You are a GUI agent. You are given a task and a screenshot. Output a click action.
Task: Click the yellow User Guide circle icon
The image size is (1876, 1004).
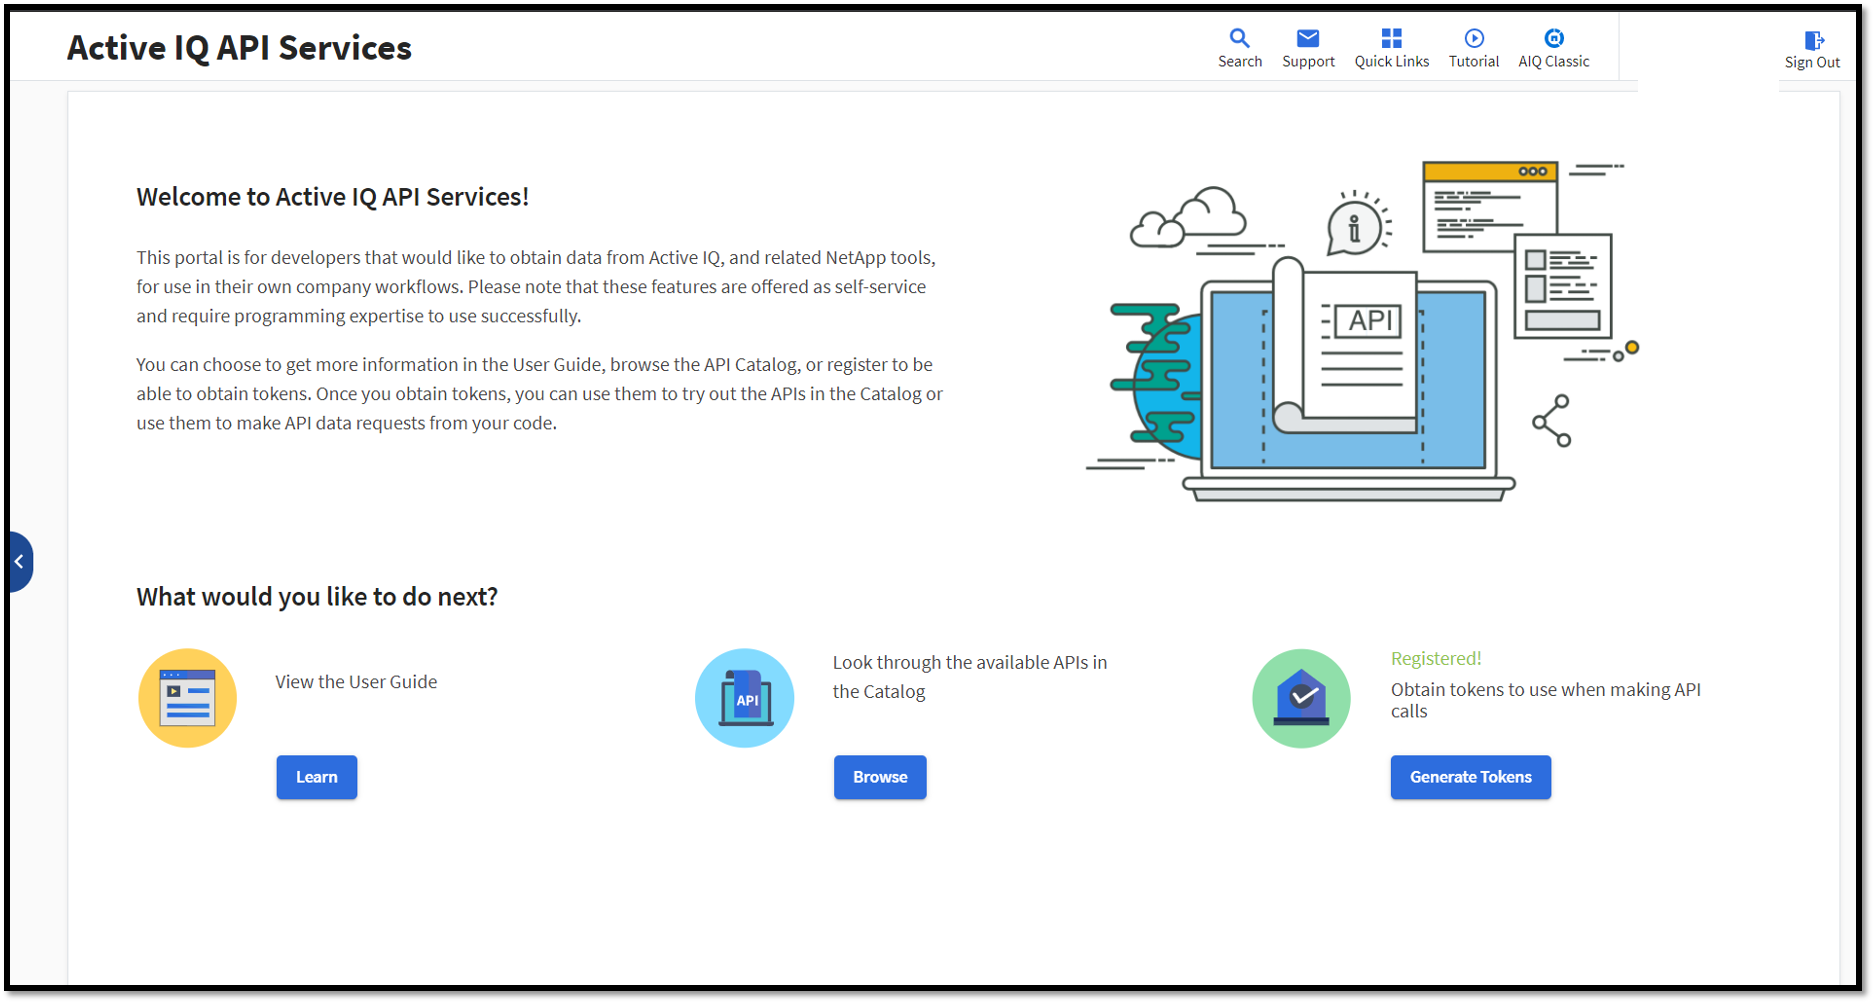pyautogui.click(x=187, y=698)
